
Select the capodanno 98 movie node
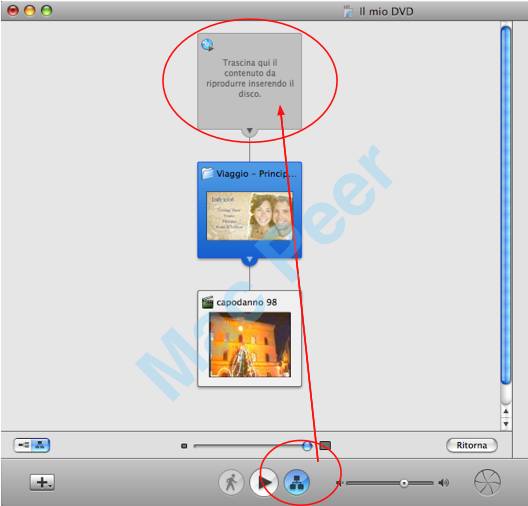click(249, 338)
